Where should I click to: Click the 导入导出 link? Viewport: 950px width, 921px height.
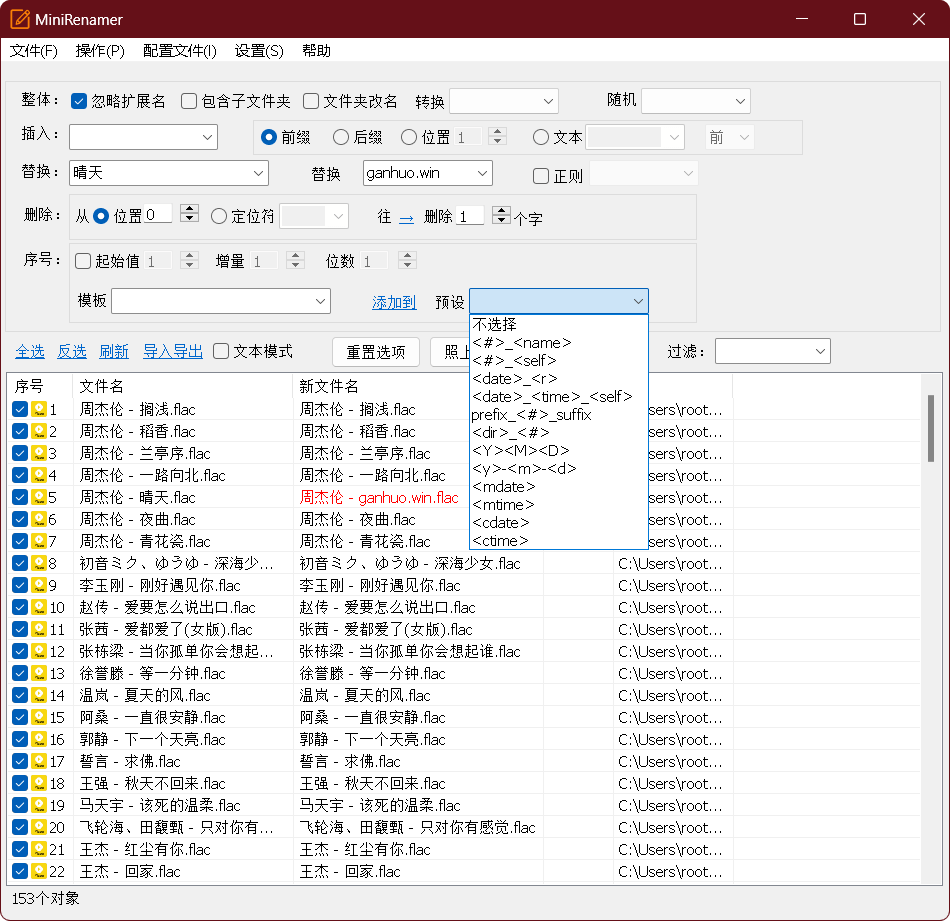[x=173, y=351]
